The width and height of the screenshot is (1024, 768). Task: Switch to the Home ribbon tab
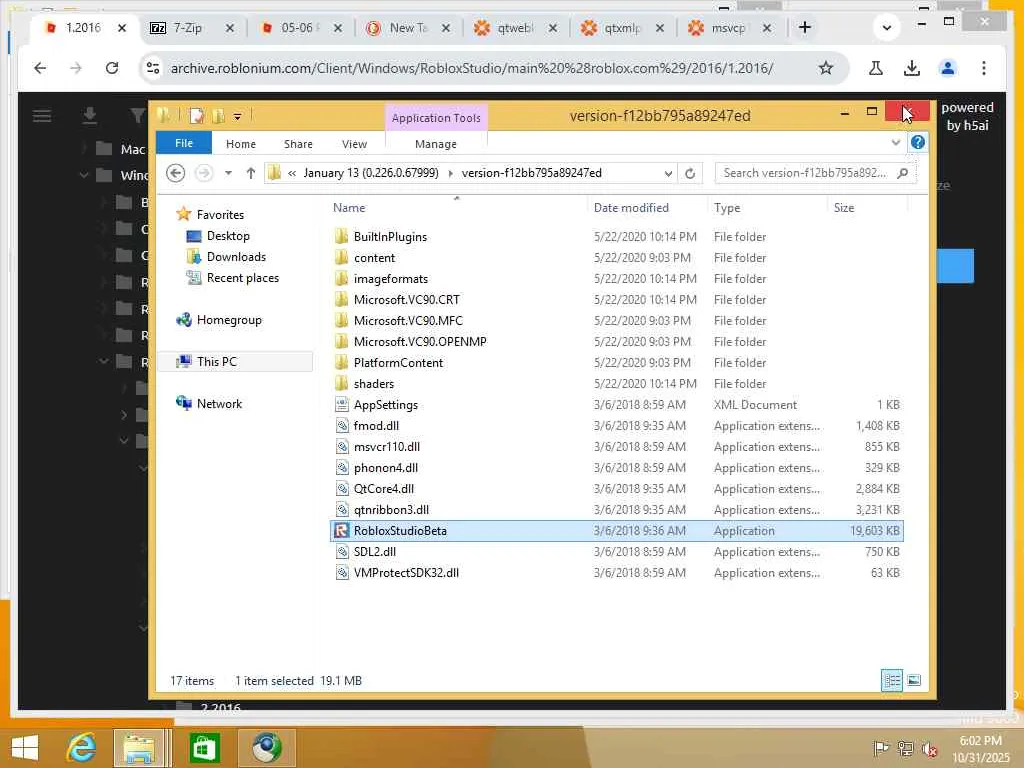pos(240,144)
